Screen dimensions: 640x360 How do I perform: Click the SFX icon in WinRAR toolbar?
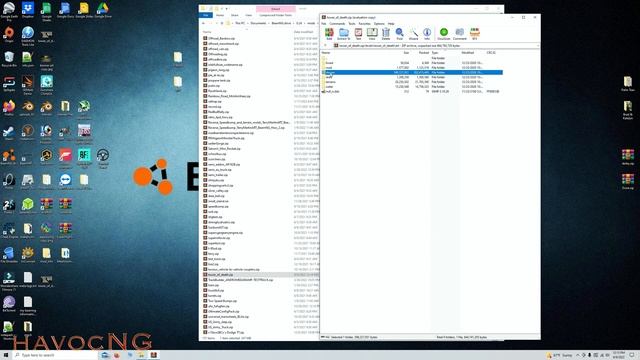tap(474, 34)
